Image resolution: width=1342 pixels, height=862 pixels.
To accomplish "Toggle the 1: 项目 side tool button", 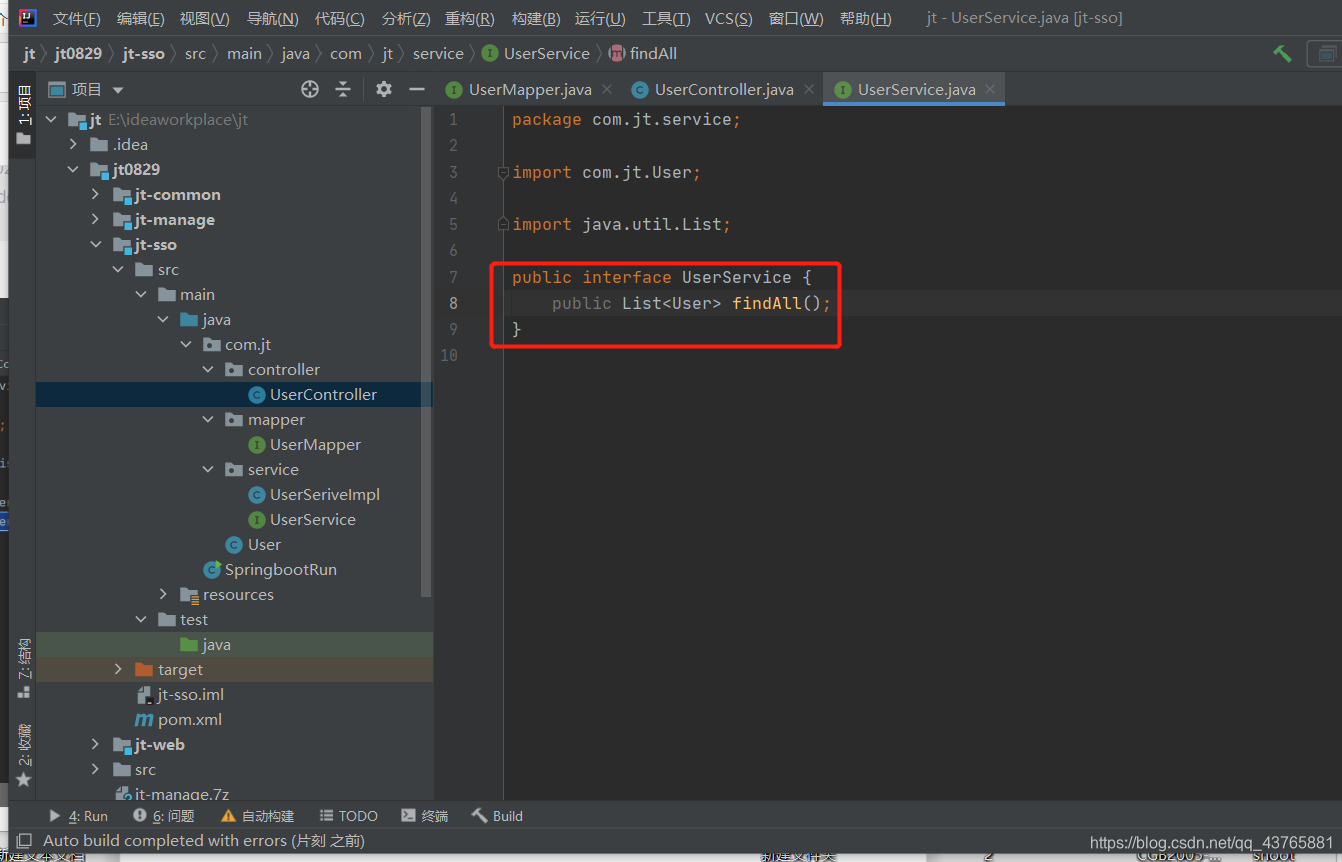I will pyautogui.click(x=24, y=114).
